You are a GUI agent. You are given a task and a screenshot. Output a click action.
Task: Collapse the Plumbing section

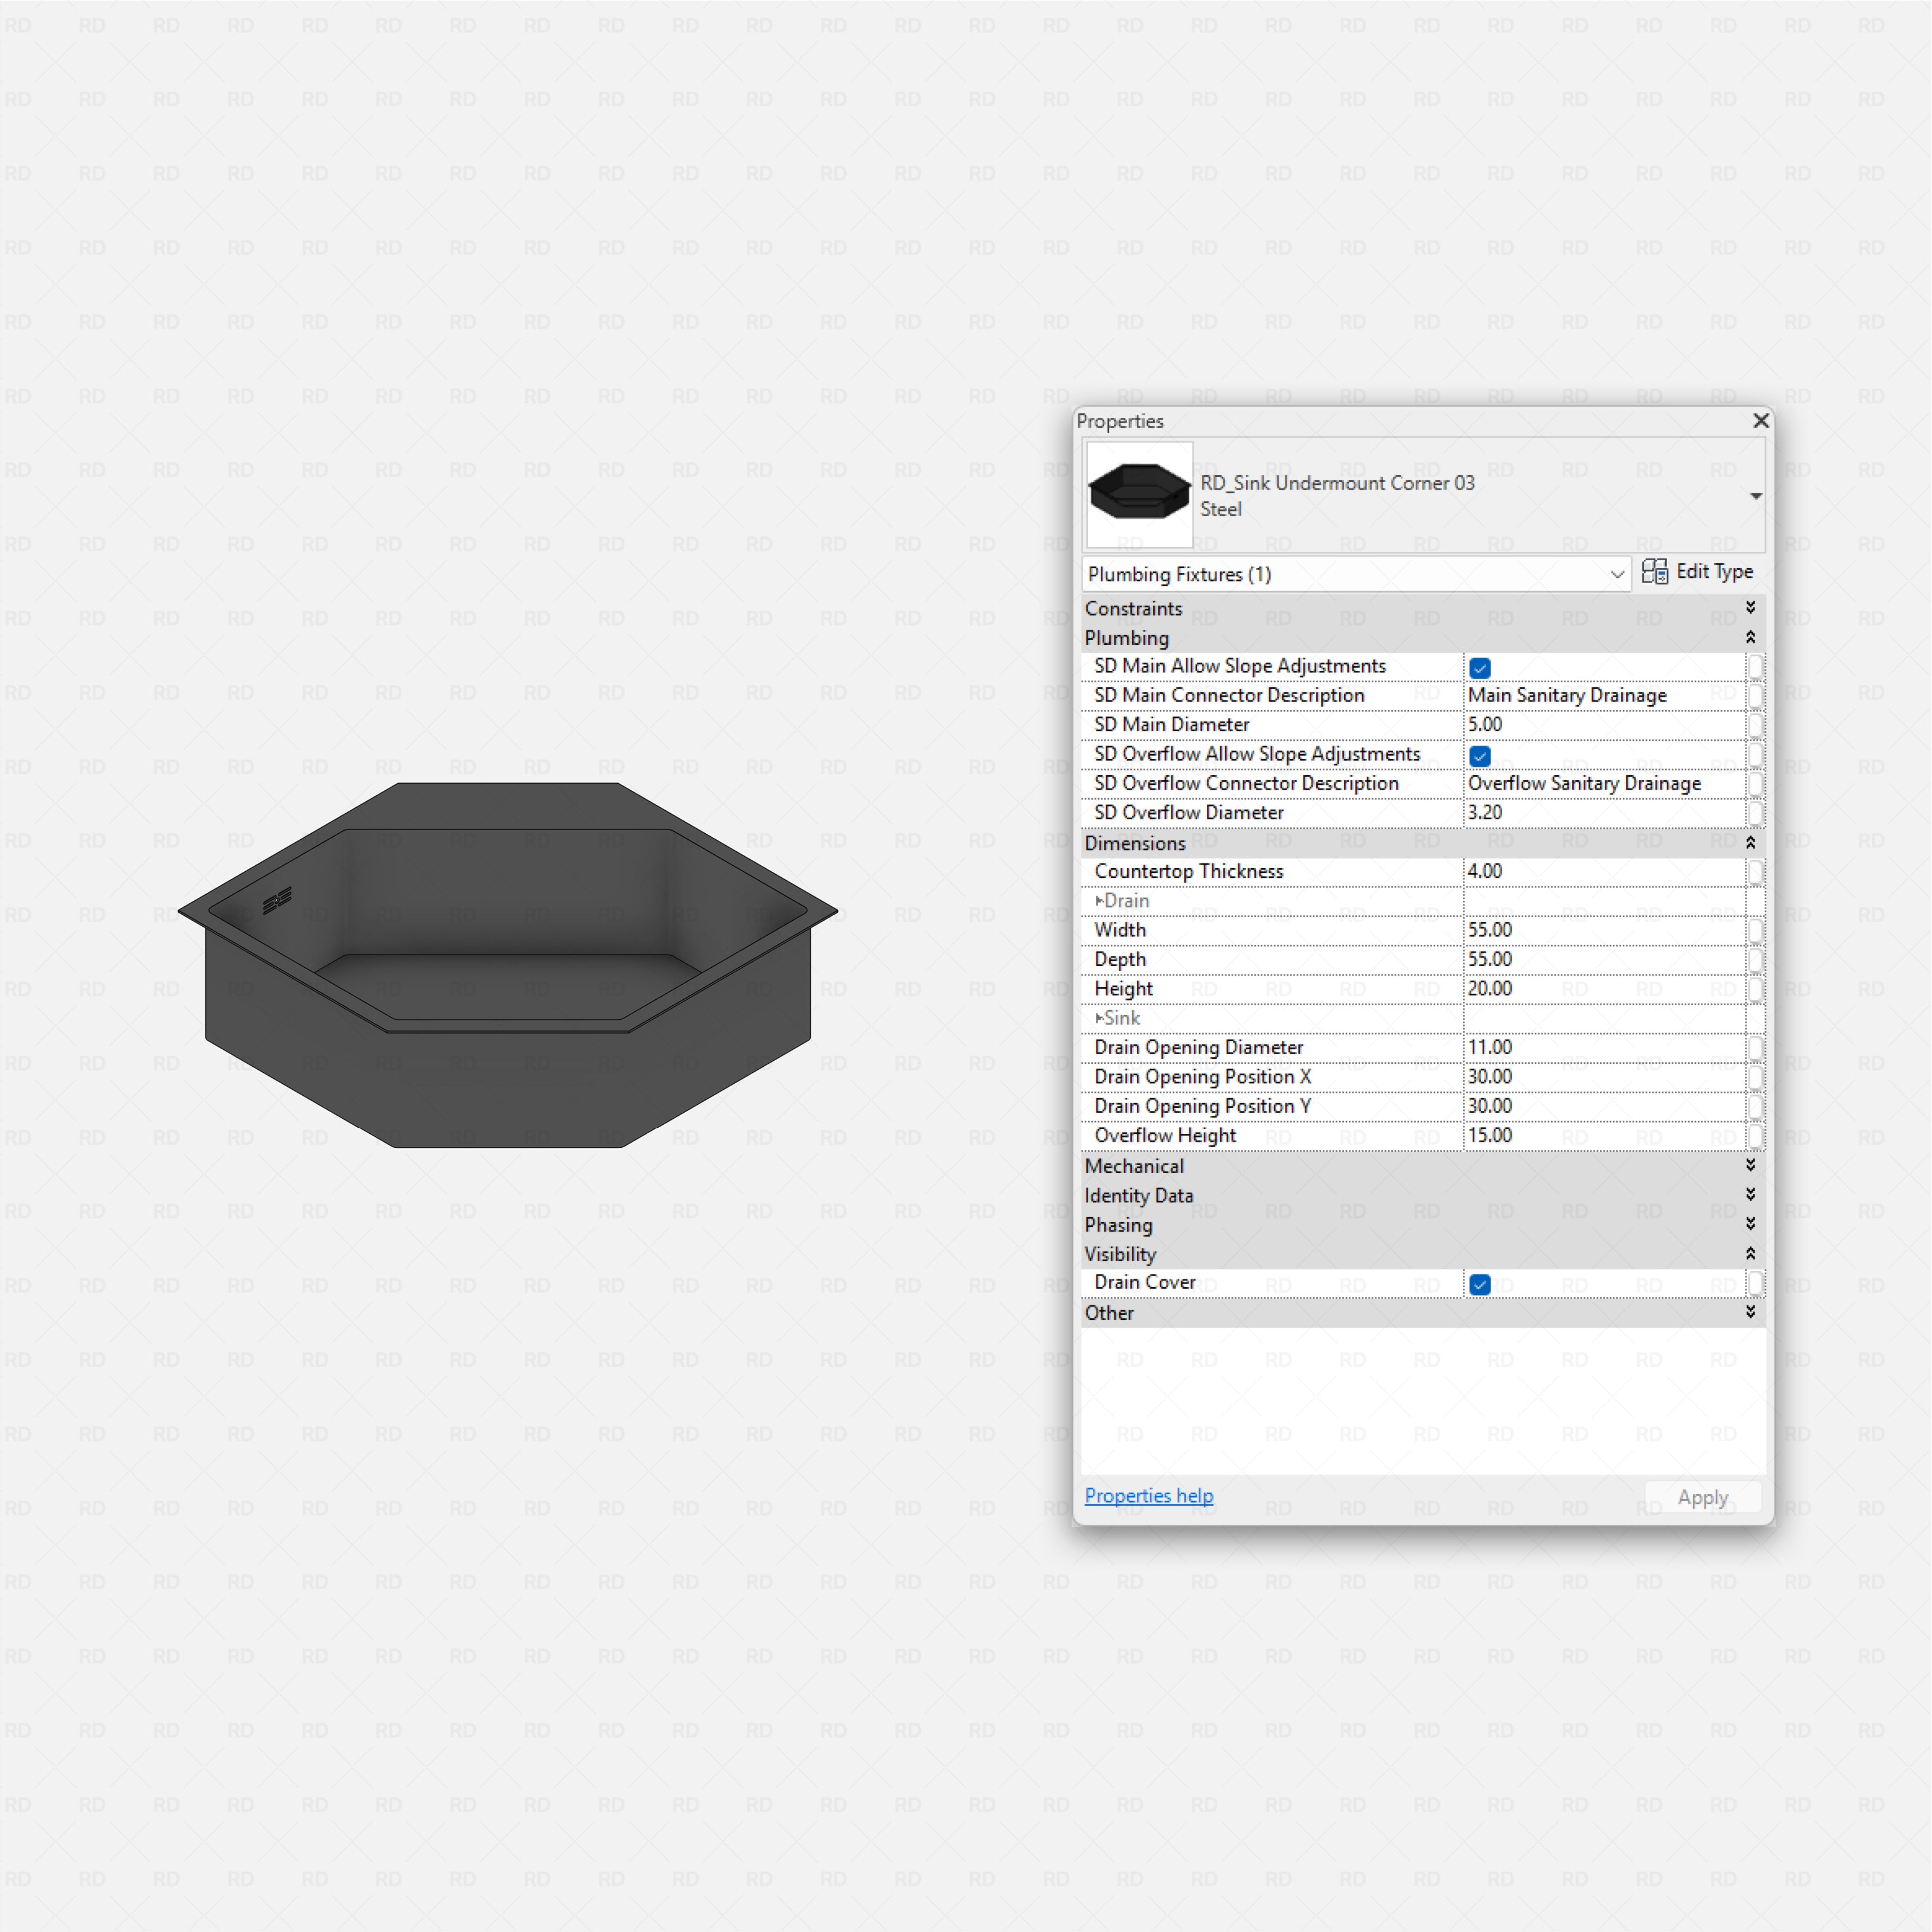(x=1751, y=637)
